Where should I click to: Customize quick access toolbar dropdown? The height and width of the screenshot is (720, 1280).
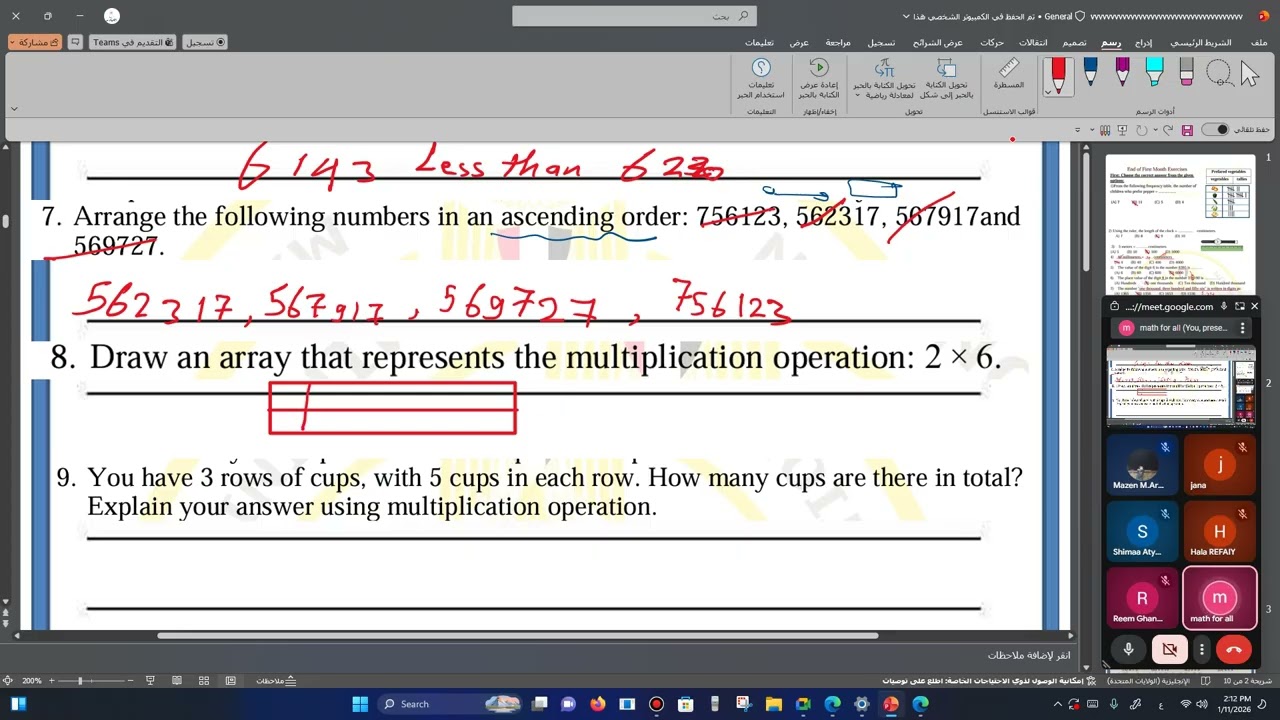pos(1077,130)
